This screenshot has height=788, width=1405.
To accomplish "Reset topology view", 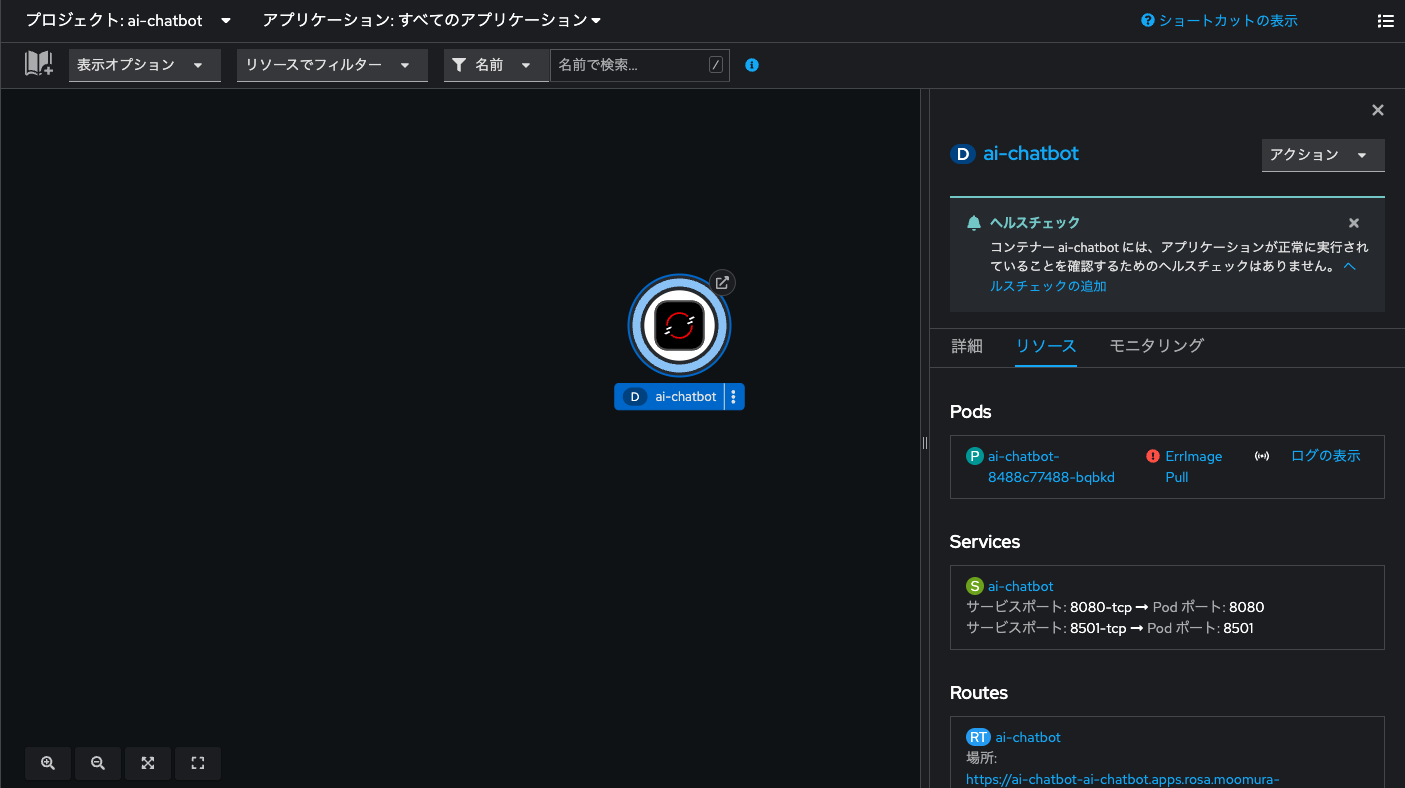I will point(198,763).
